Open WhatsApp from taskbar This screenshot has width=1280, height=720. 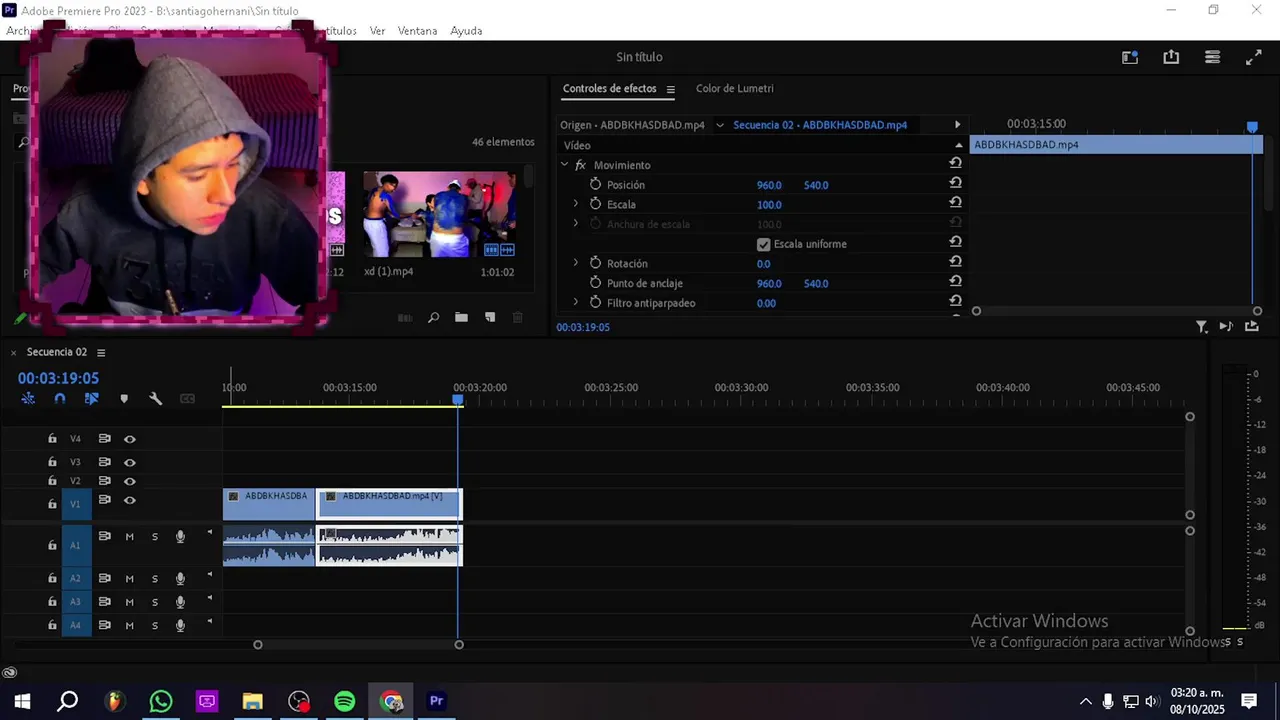tap(161, 701)
